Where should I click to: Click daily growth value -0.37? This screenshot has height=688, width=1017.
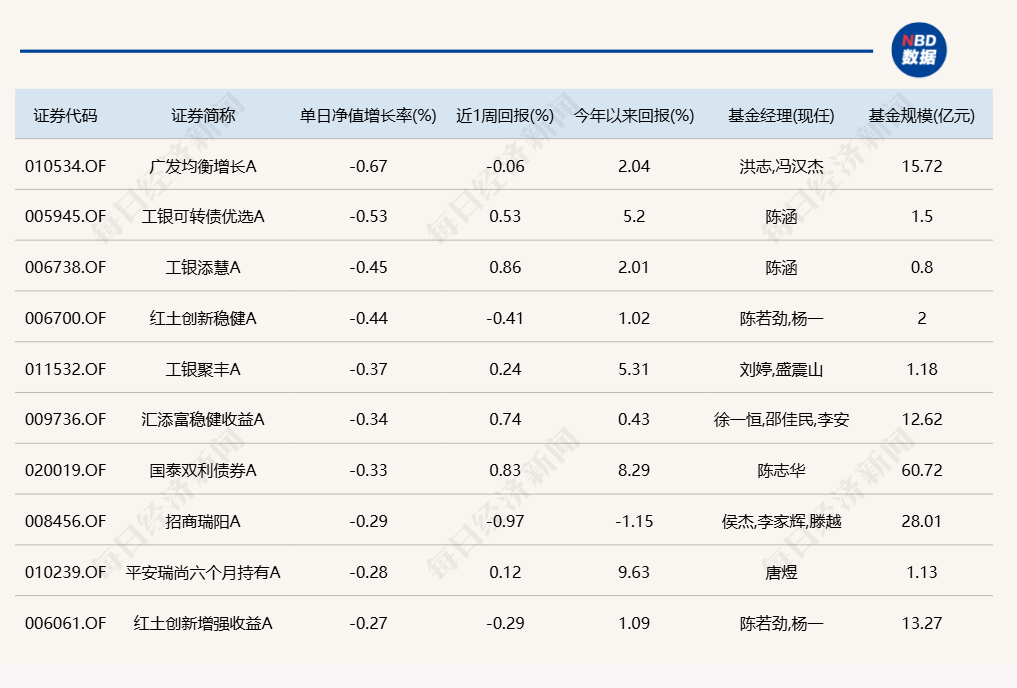(368, 369)
